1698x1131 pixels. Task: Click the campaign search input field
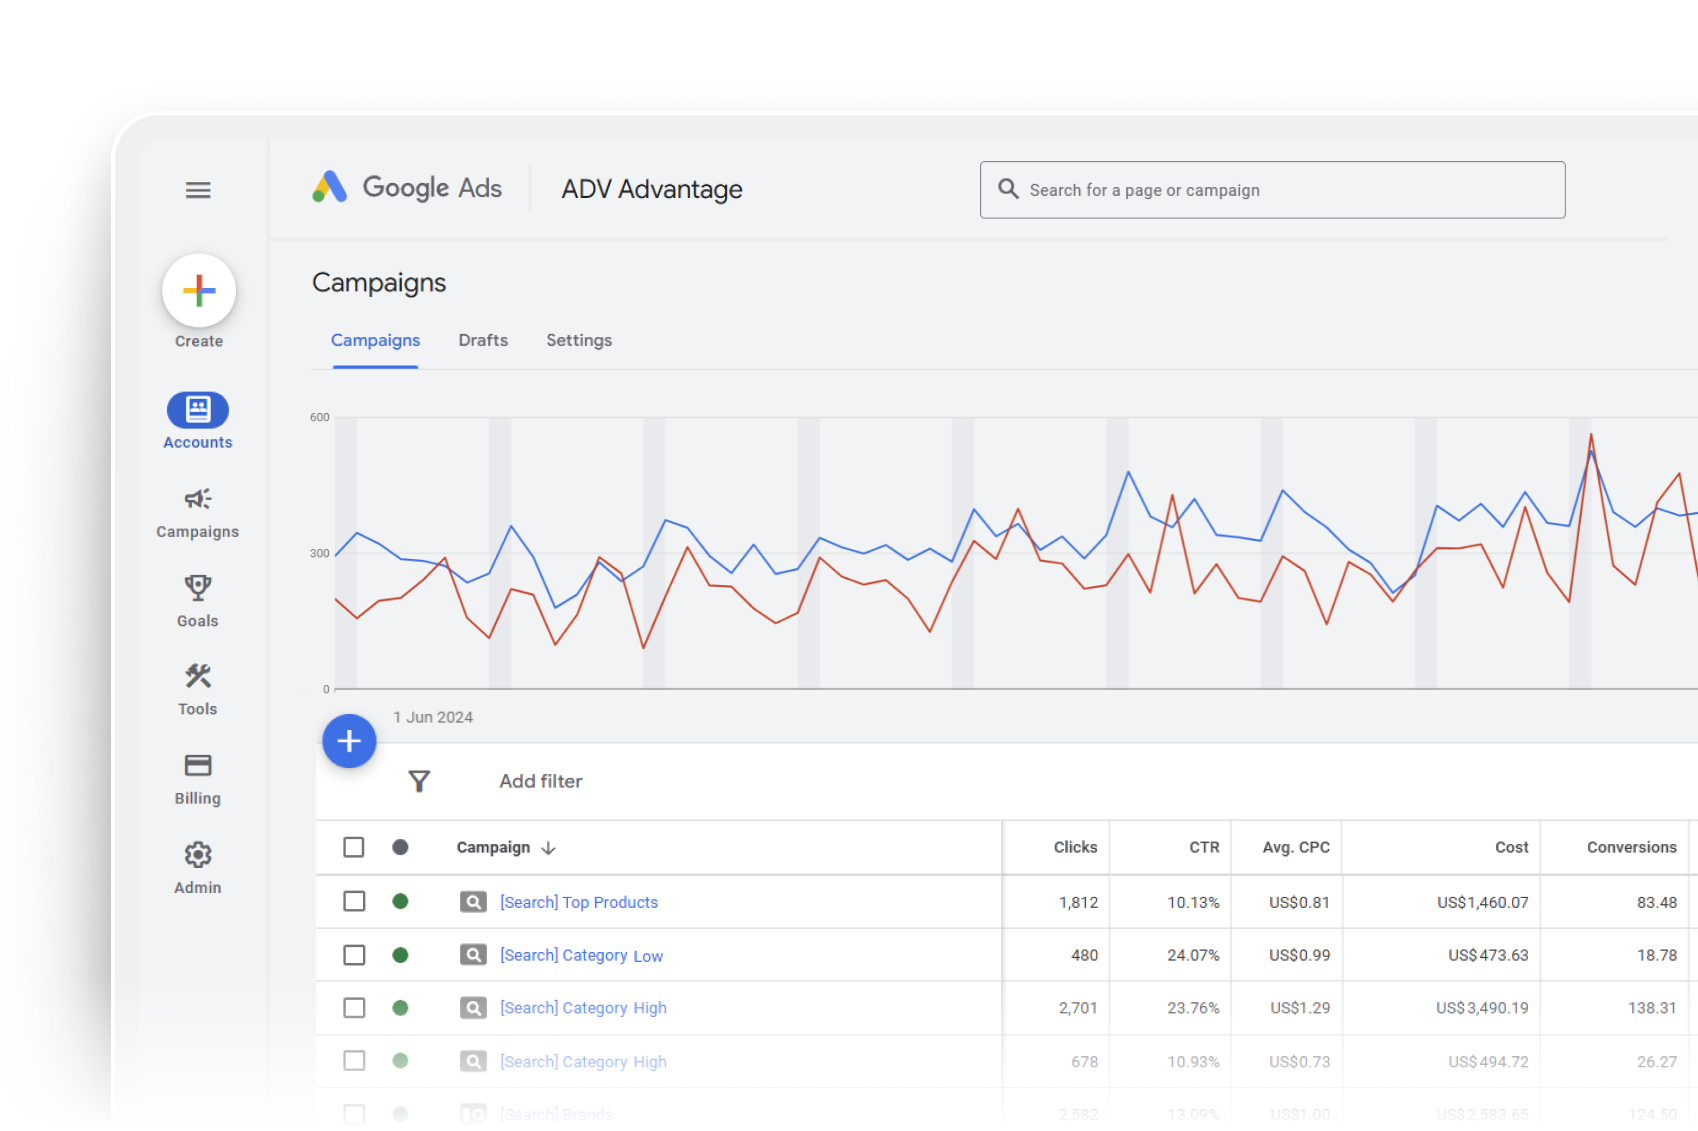point(1290,190)
